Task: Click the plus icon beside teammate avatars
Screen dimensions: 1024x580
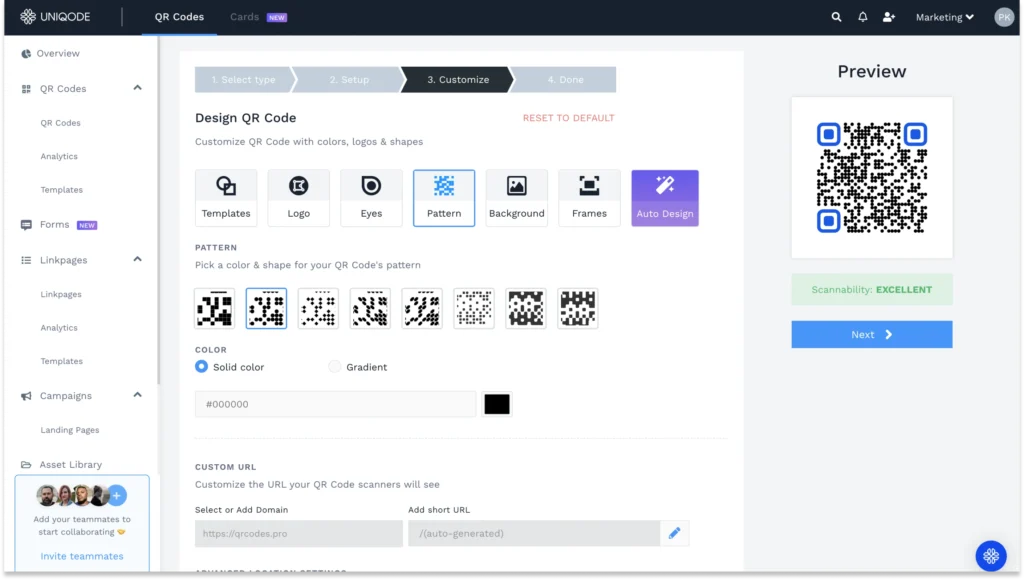Action: (x=117, y=496)
